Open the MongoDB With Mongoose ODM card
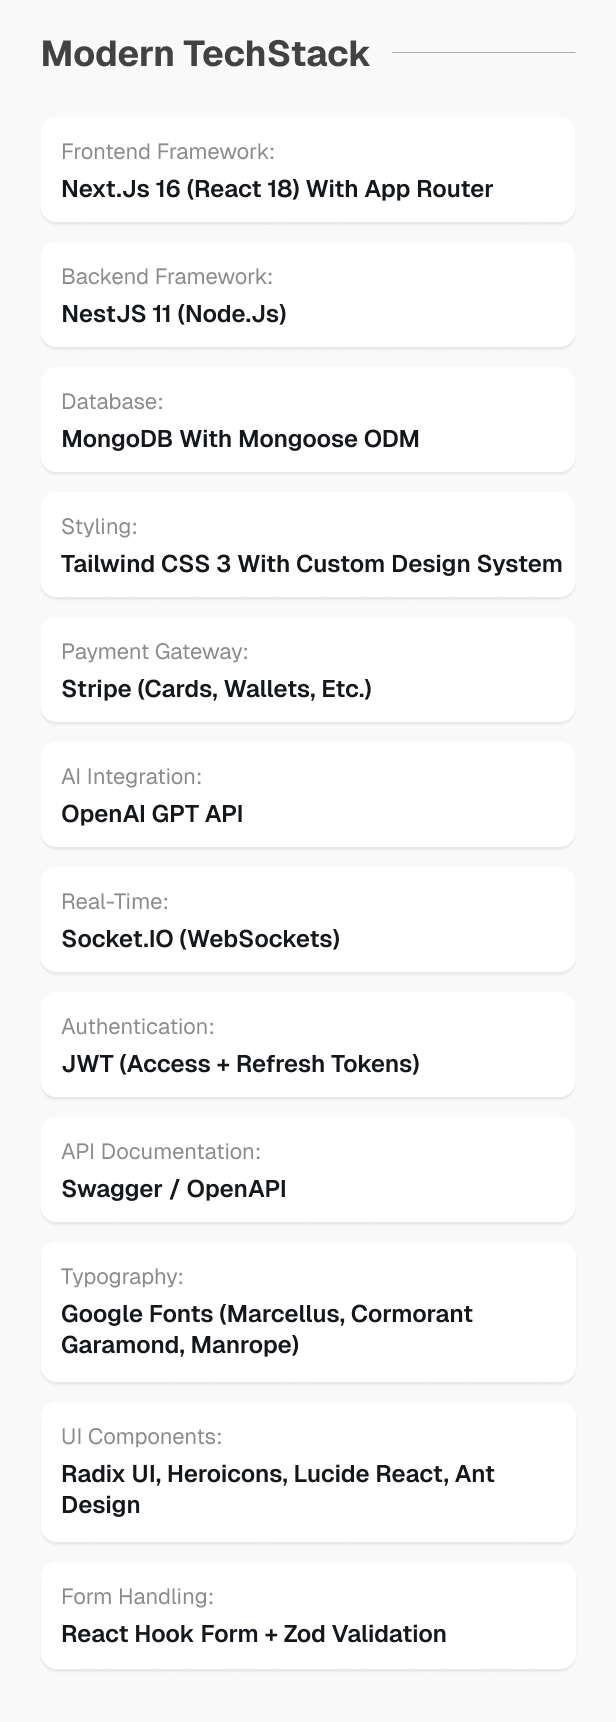 click(x=308, y=420)
